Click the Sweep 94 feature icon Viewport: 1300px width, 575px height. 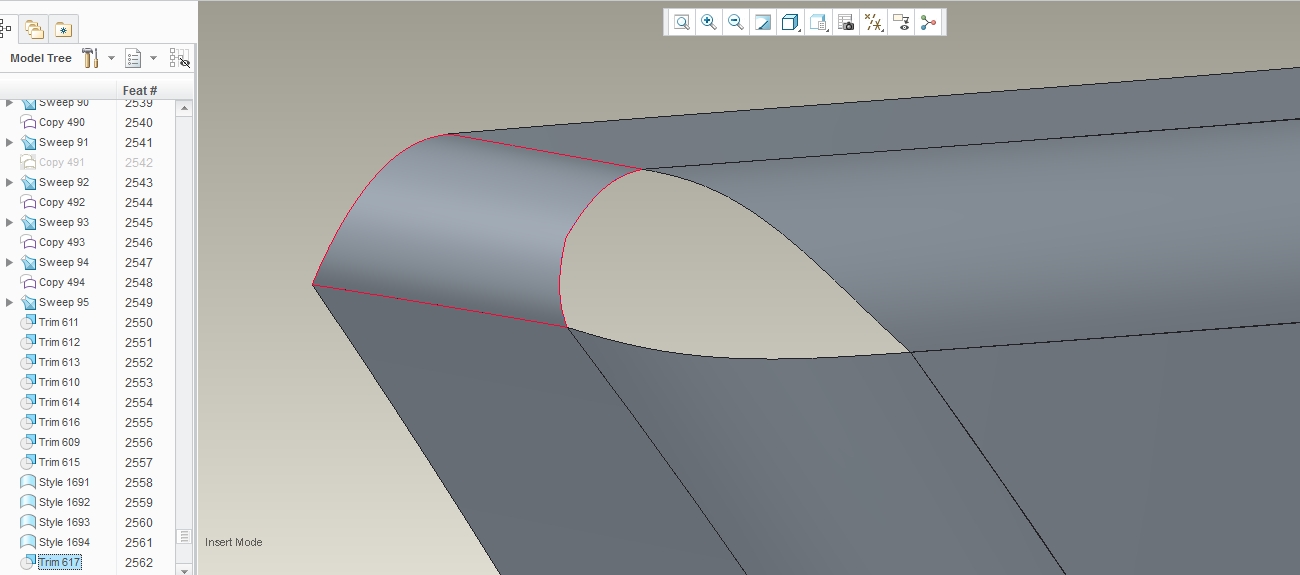click(x=28, y=262)
